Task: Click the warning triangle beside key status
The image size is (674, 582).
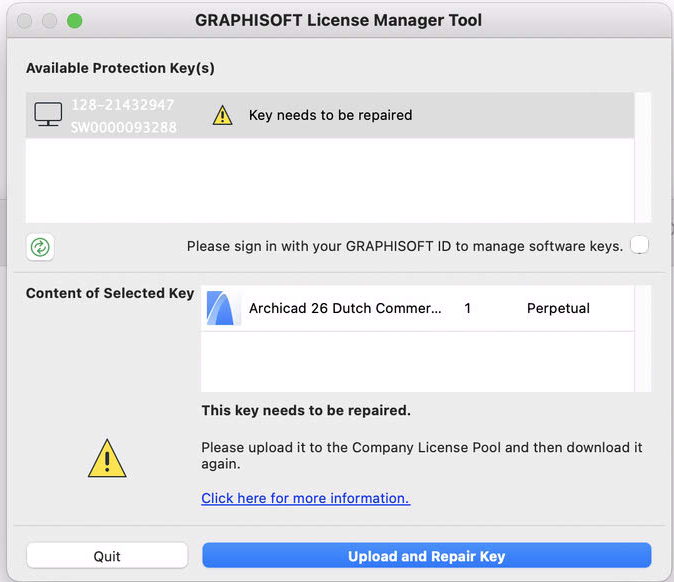Action: click(x=222, y=115)
